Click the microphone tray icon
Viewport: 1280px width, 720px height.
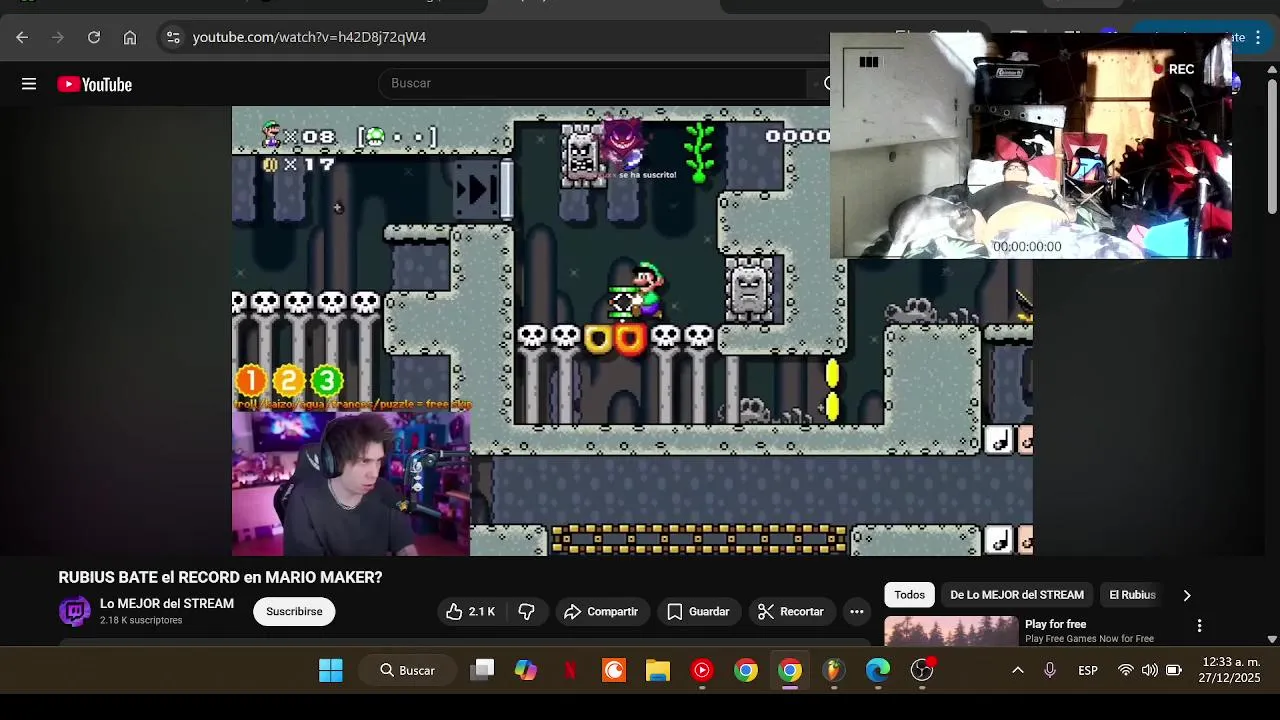pyautogui.click(x=1050, y=670)
